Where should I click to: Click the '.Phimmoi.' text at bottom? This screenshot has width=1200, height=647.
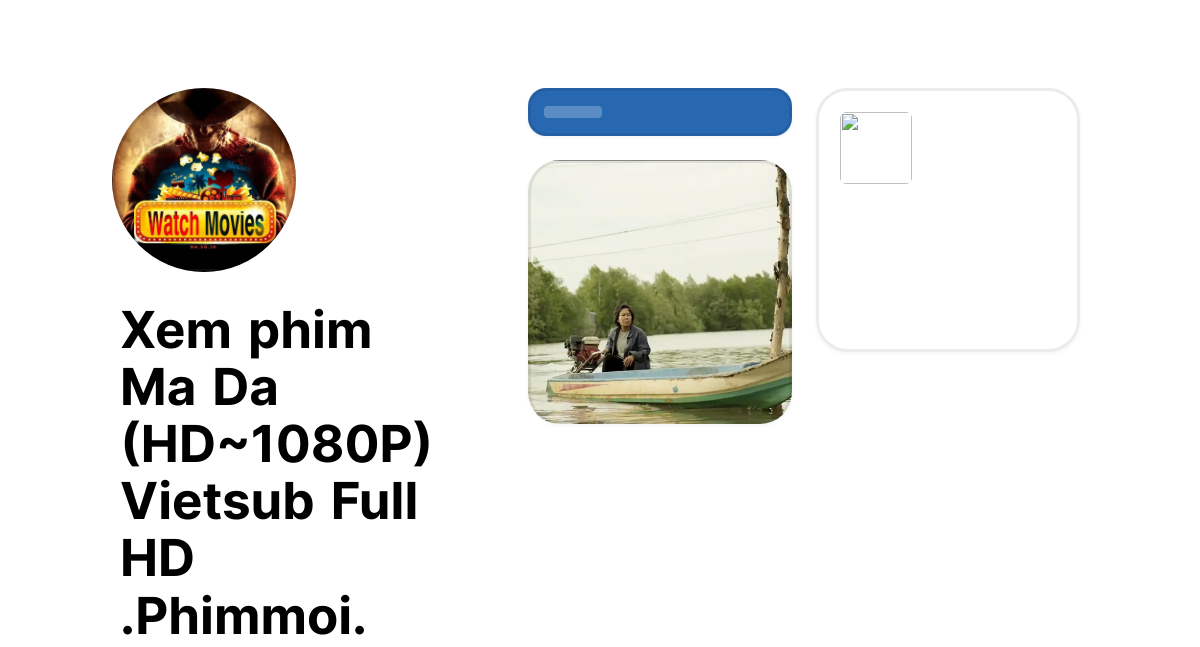tap(243, 617)
